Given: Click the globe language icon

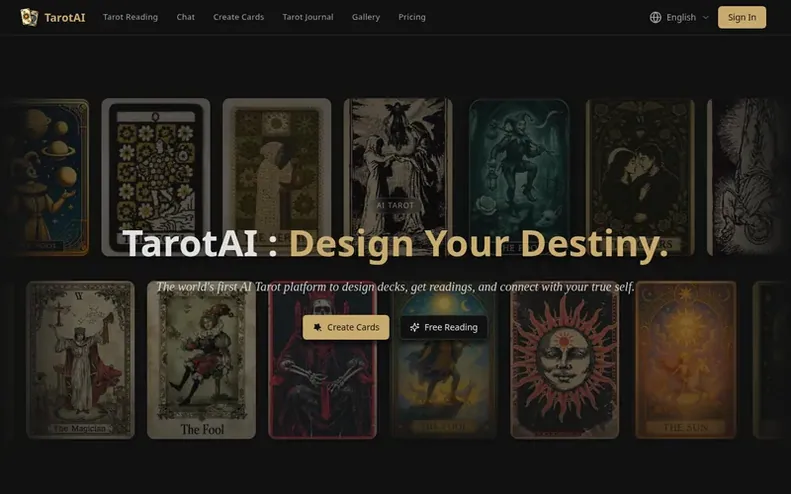Looking at the screenshot, I should [x=655, y=17].
